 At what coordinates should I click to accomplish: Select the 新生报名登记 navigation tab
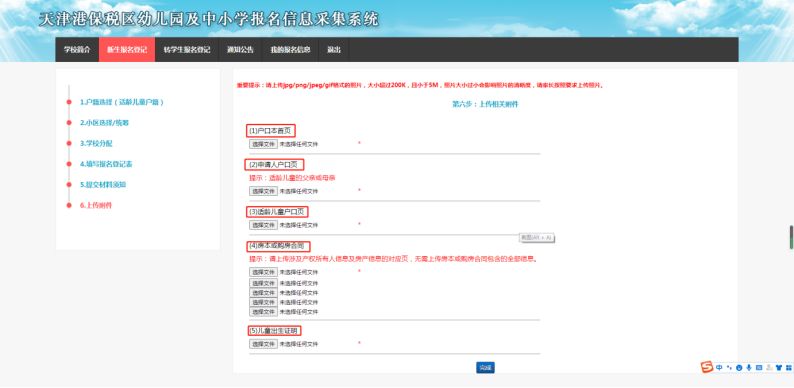127,50
